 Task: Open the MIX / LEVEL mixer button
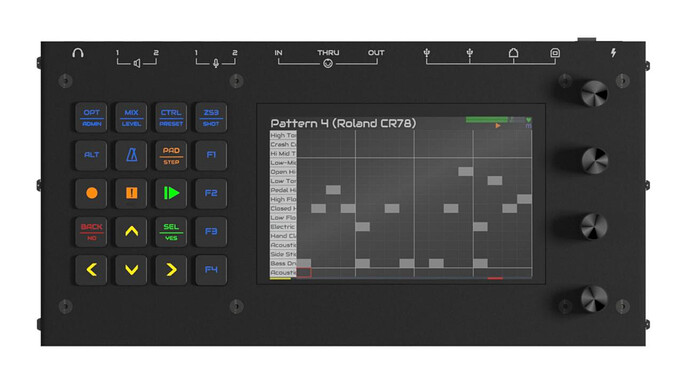pos(131,118)
